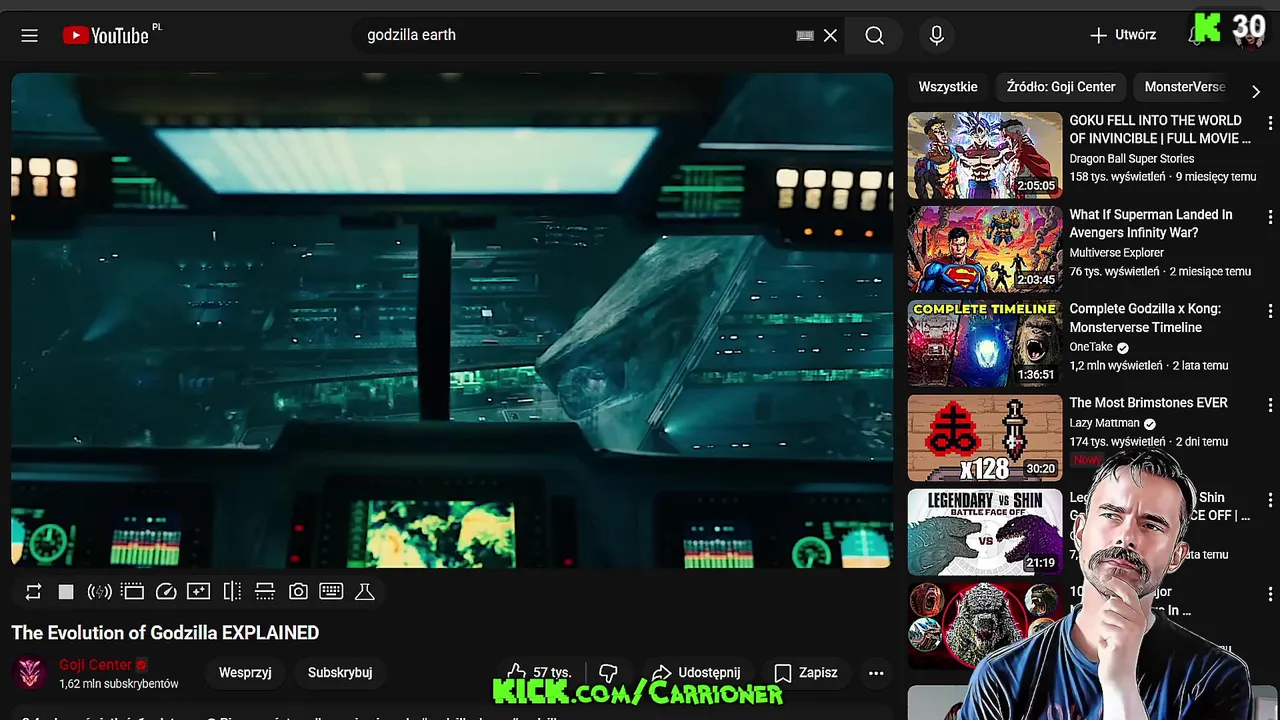The width and height of the screenshot is (1280, 720).
Task: Select the MonsterVerse filter chip
Action: pyautogui.click(x=1185, y=87)
